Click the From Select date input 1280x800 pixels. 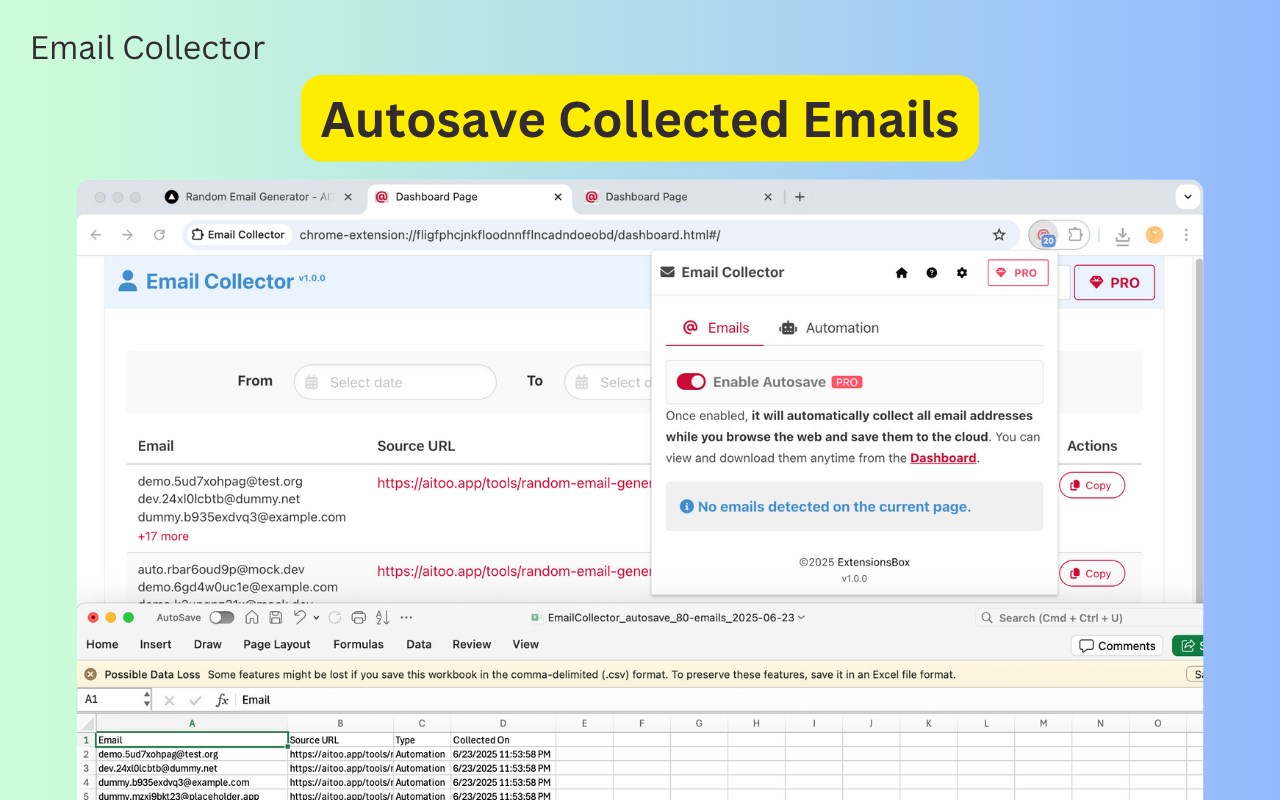pos(395,382)
